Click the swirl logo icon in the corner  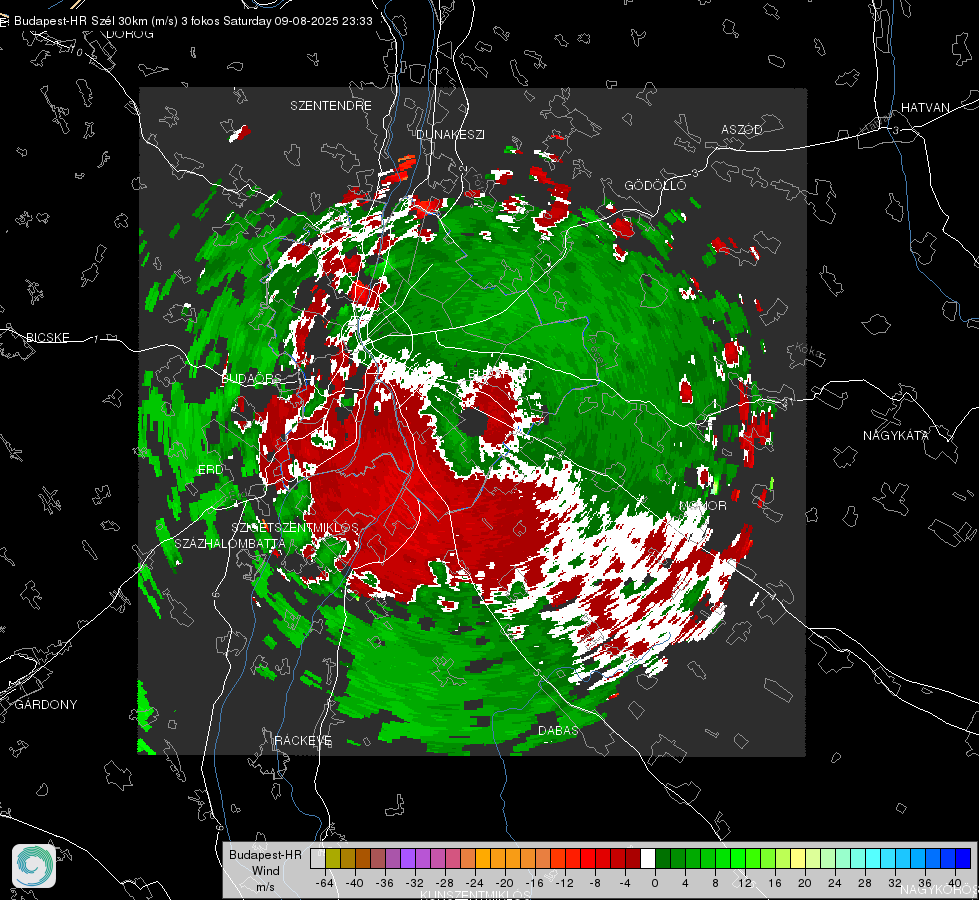click(34, 866)
